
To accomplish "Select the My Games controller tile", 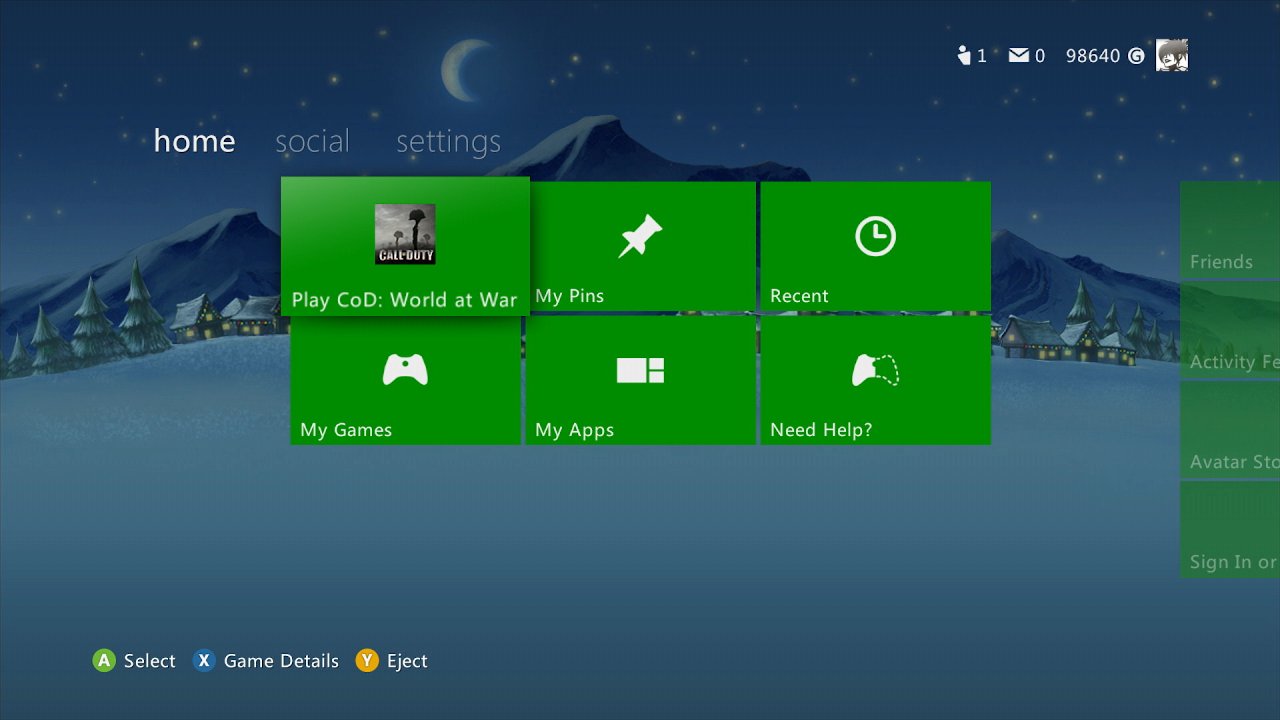I will click(405, 380).
